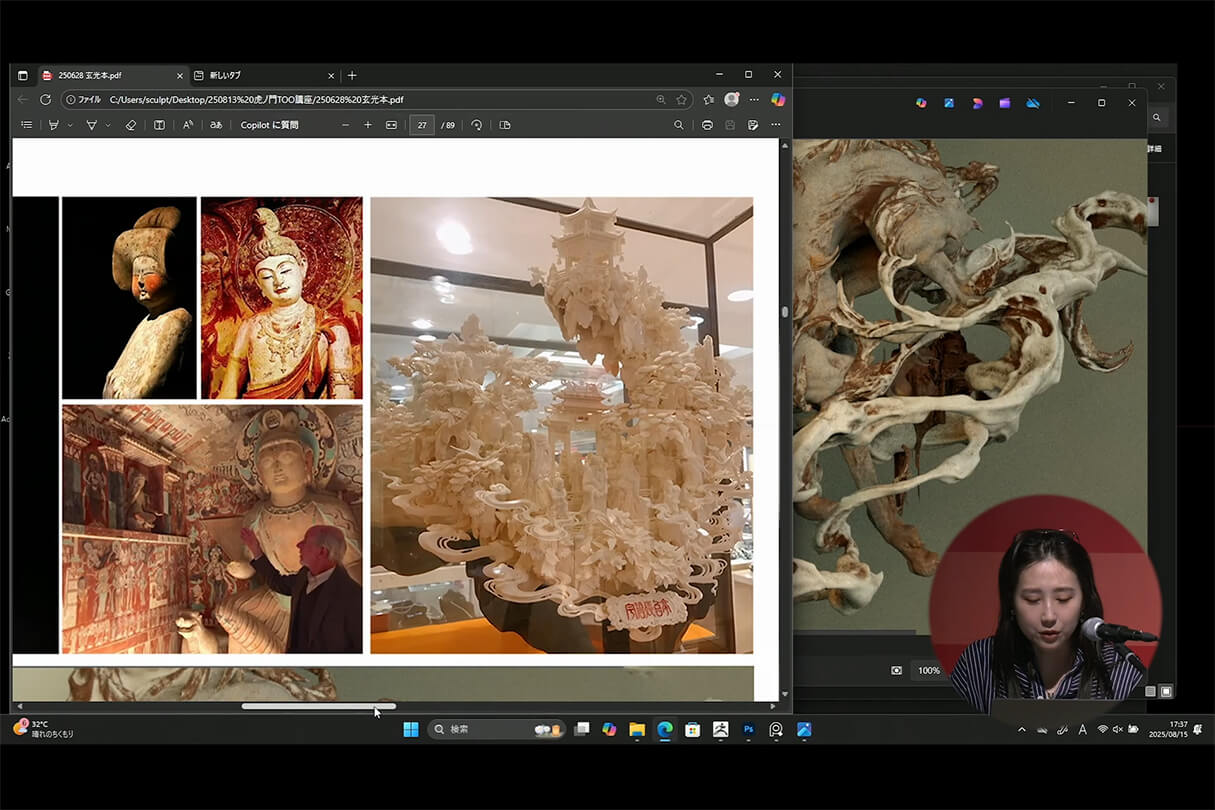The image size is (1215, 810).
Task: Toggle the page view layout button
Action: 505,125
